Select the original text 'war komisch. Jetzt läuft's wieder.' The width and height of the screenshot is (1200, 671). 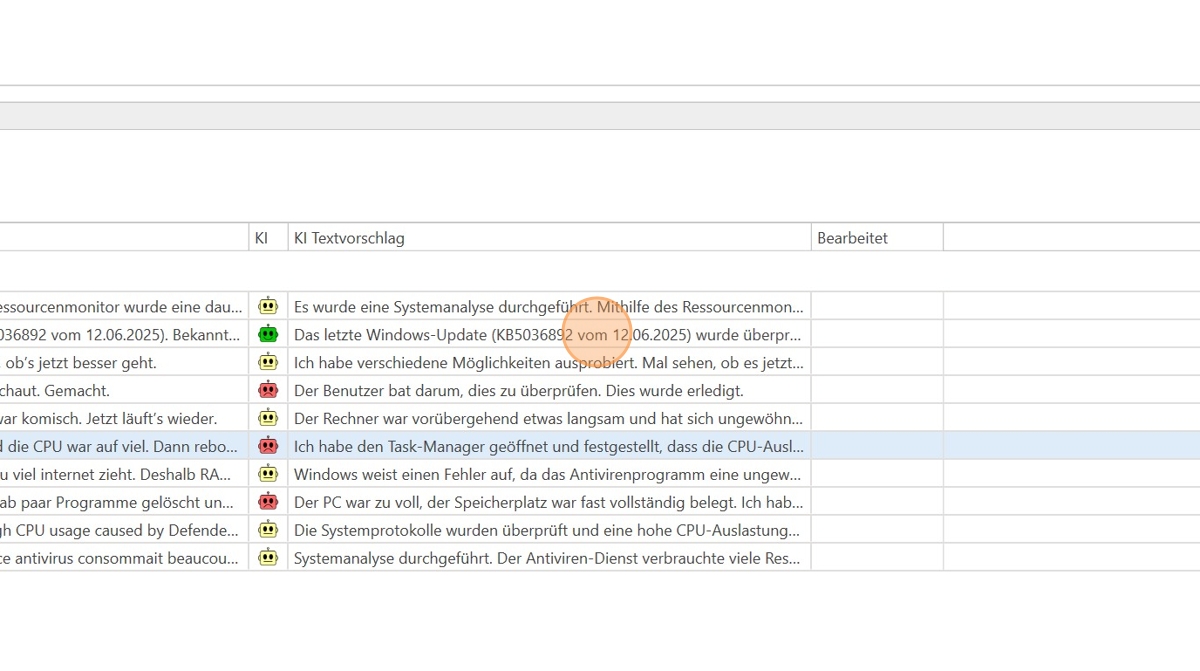pos(108,418)
